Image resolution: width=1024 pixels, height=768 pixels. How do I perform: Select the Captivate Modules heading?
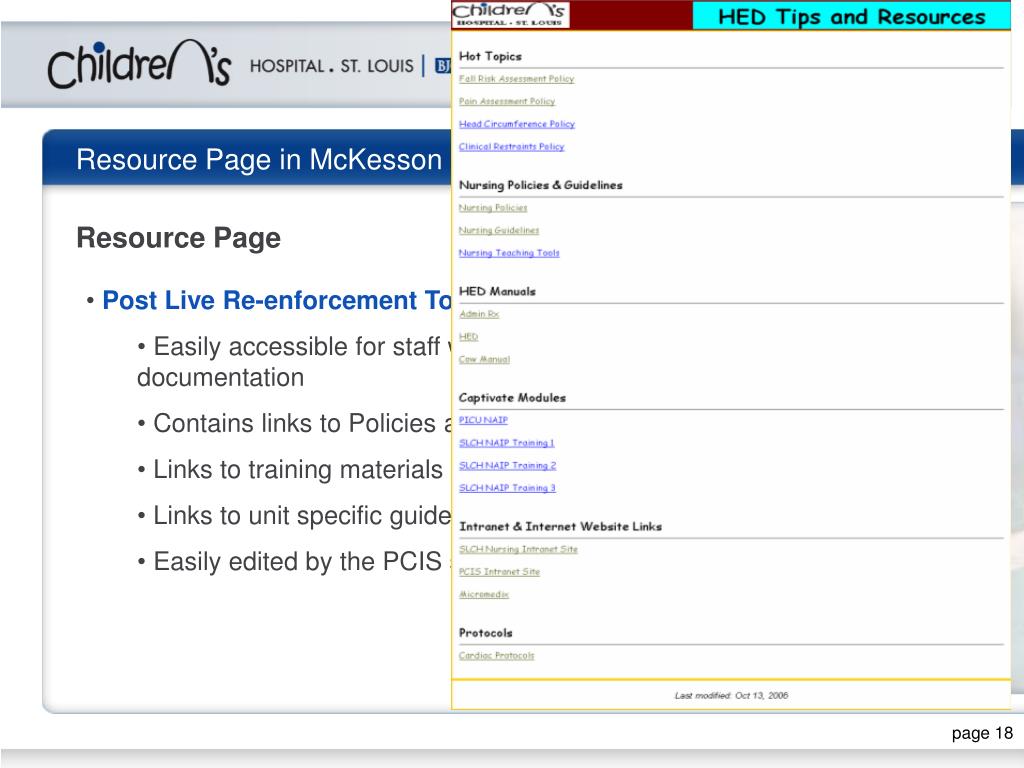[x=513, y=398]
